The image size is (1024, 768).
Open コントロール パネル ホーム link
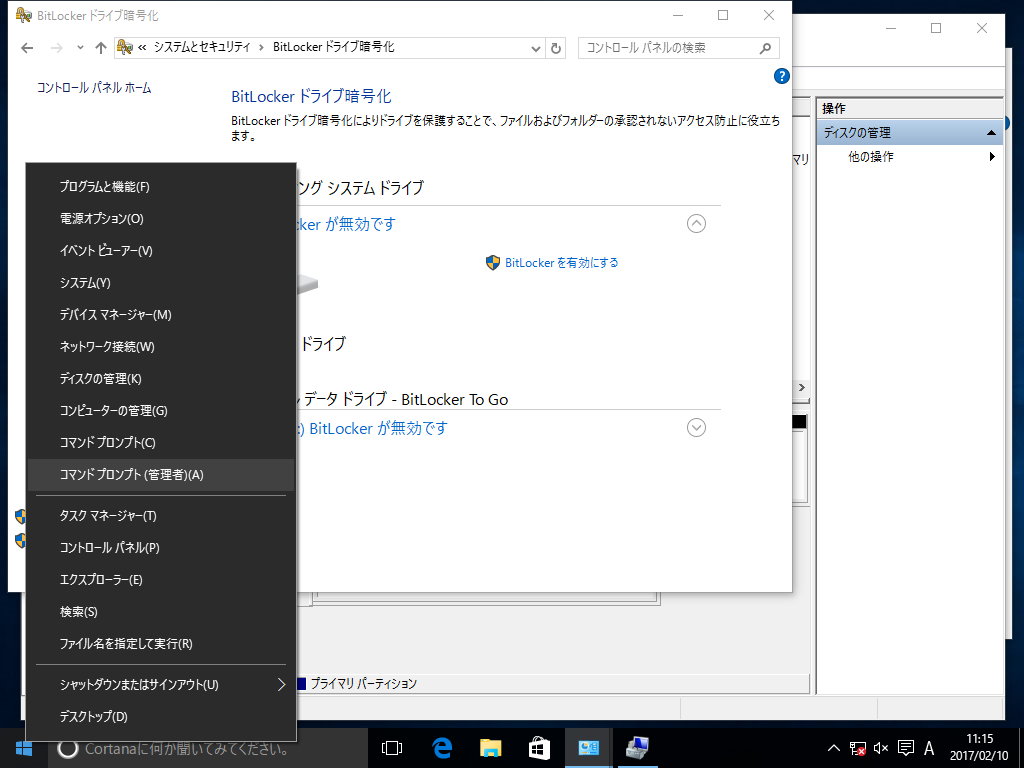point(94,88)
